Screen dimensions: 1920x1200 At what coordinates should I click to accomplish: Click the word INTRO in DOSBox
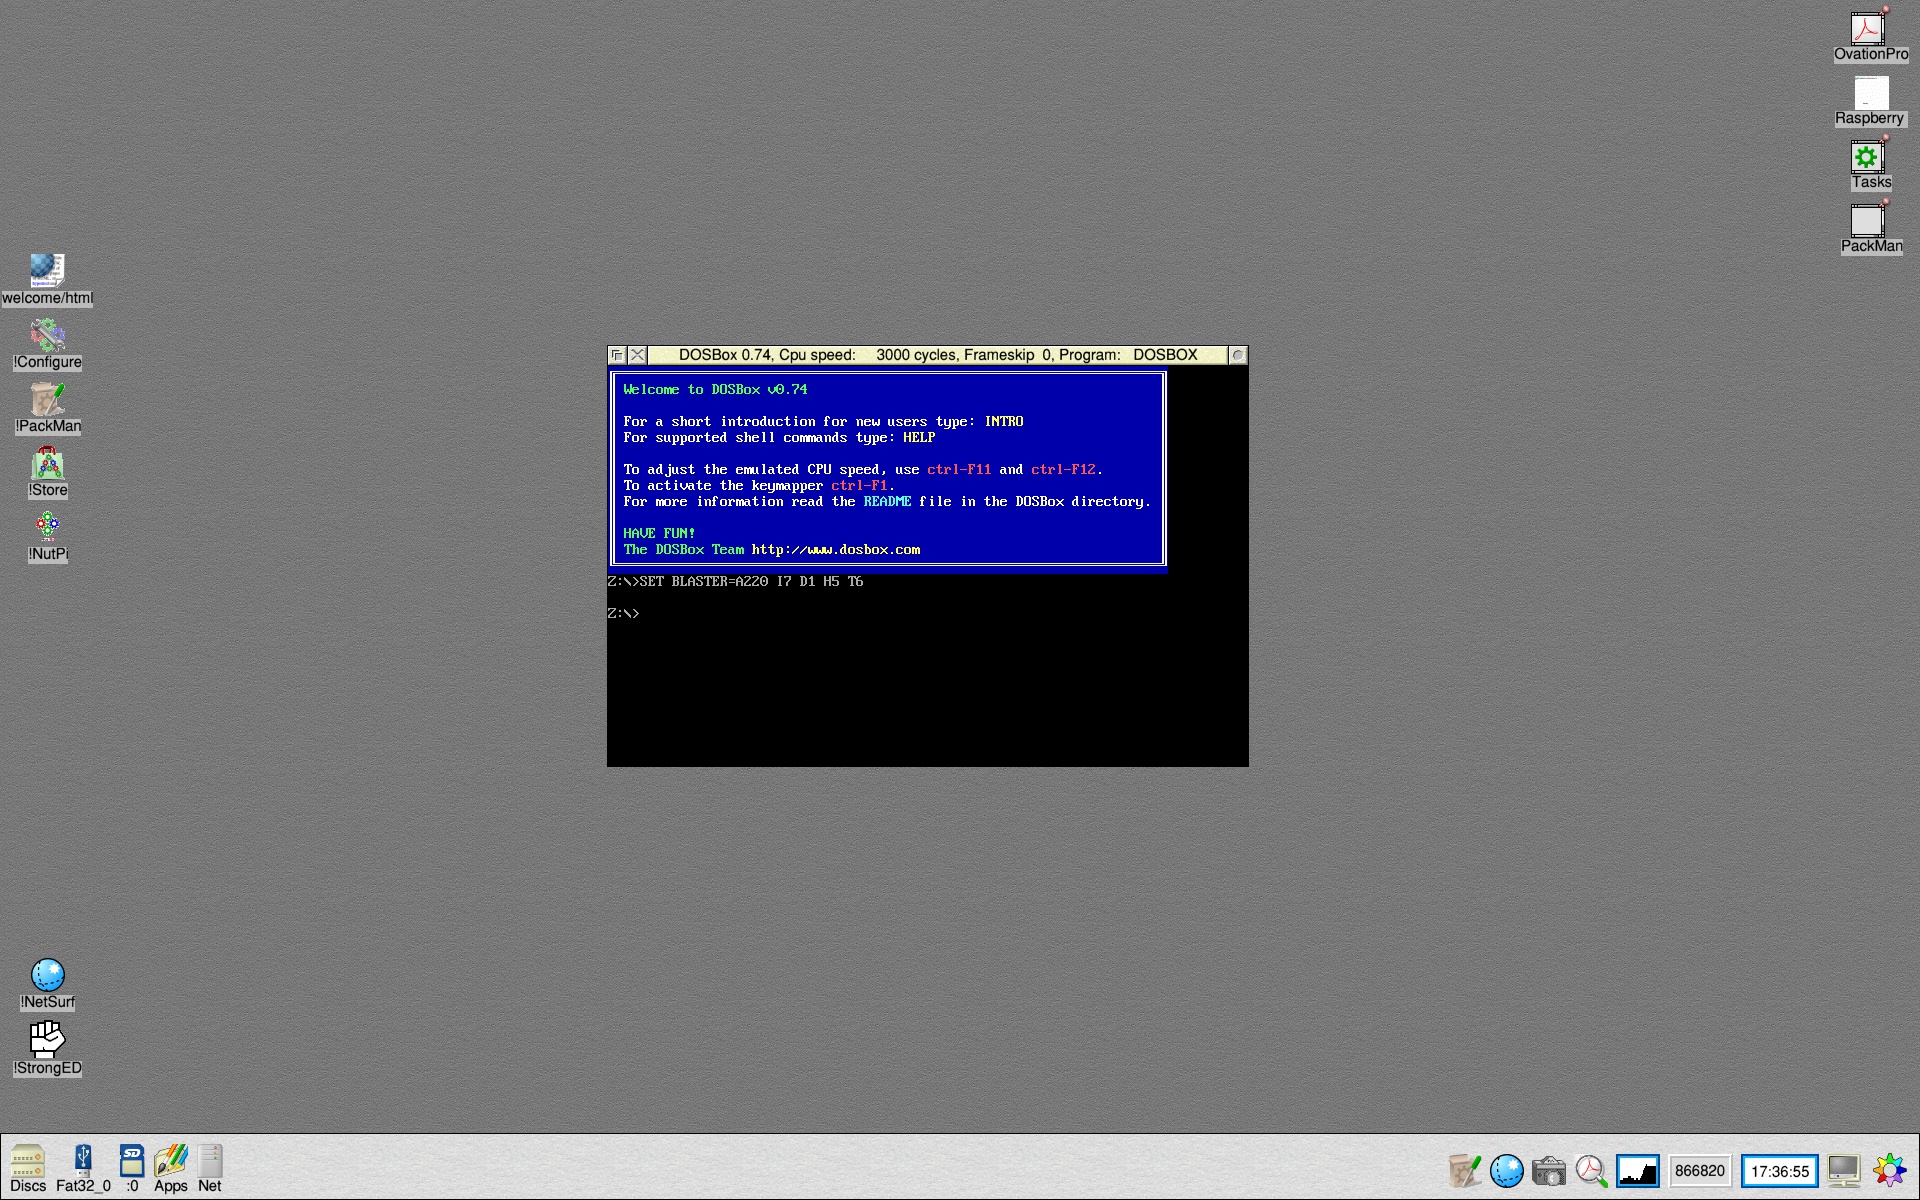1003,421
